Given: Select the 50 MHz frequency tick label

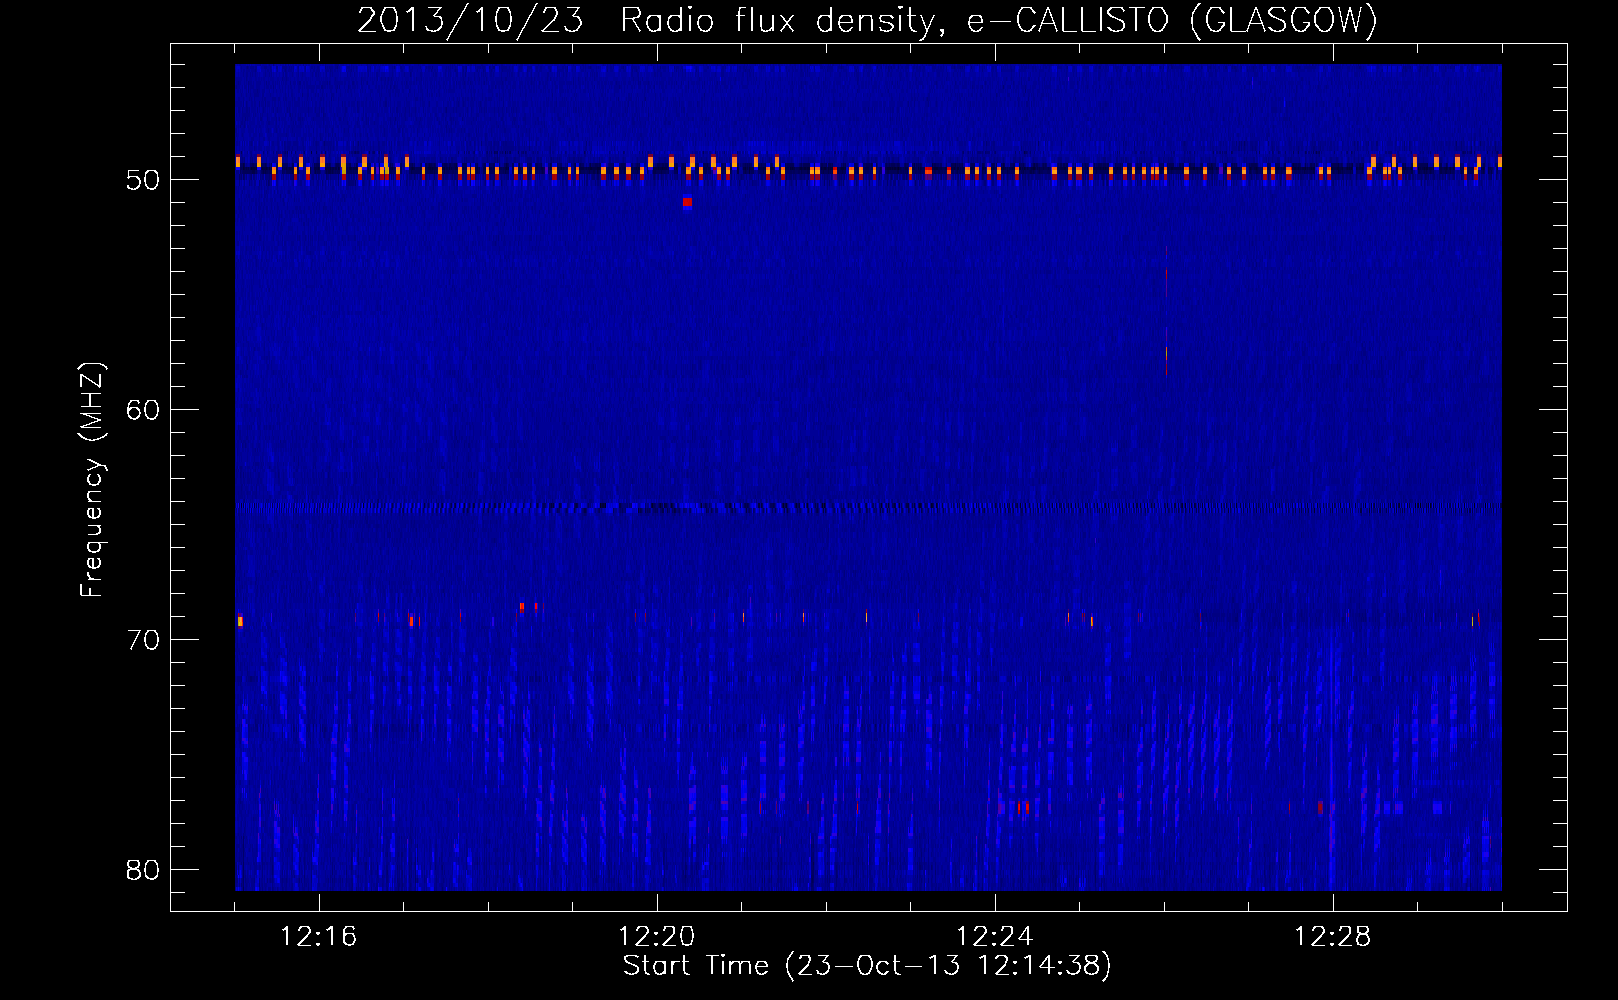Looking at the screenshot, I should click(143, 180).
